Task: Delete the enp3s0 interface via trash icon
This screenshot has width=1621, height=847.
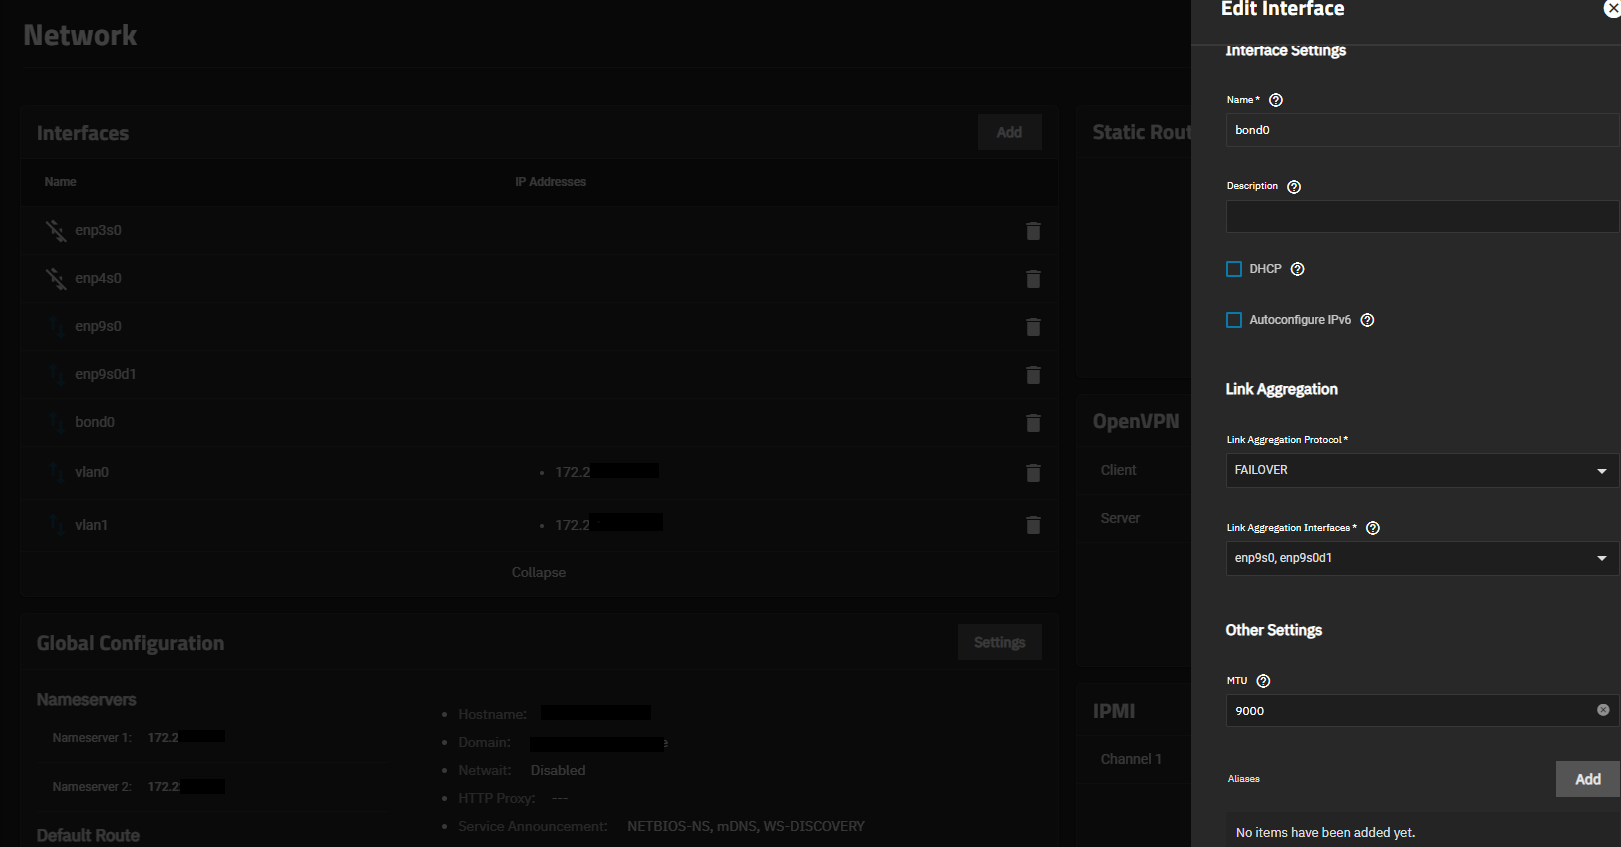Action: click(1033, 231)
